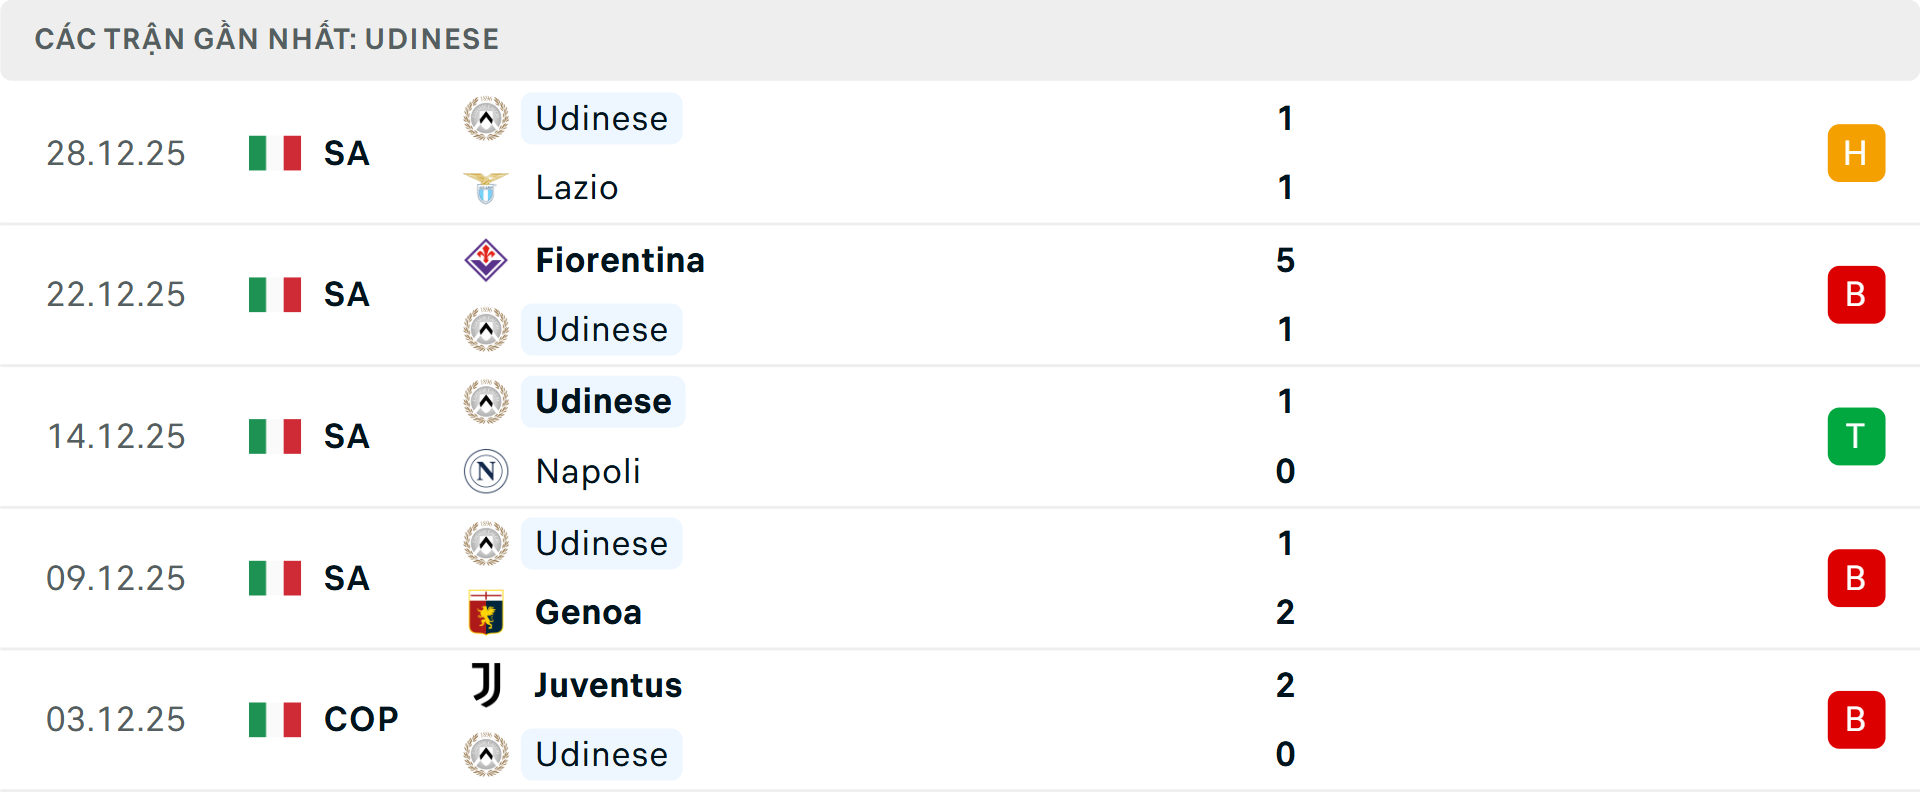Image resolution: width=1920 pixels, height=792 pixels.
Task: Click the Genoa club crest icon
Action: 486,612
